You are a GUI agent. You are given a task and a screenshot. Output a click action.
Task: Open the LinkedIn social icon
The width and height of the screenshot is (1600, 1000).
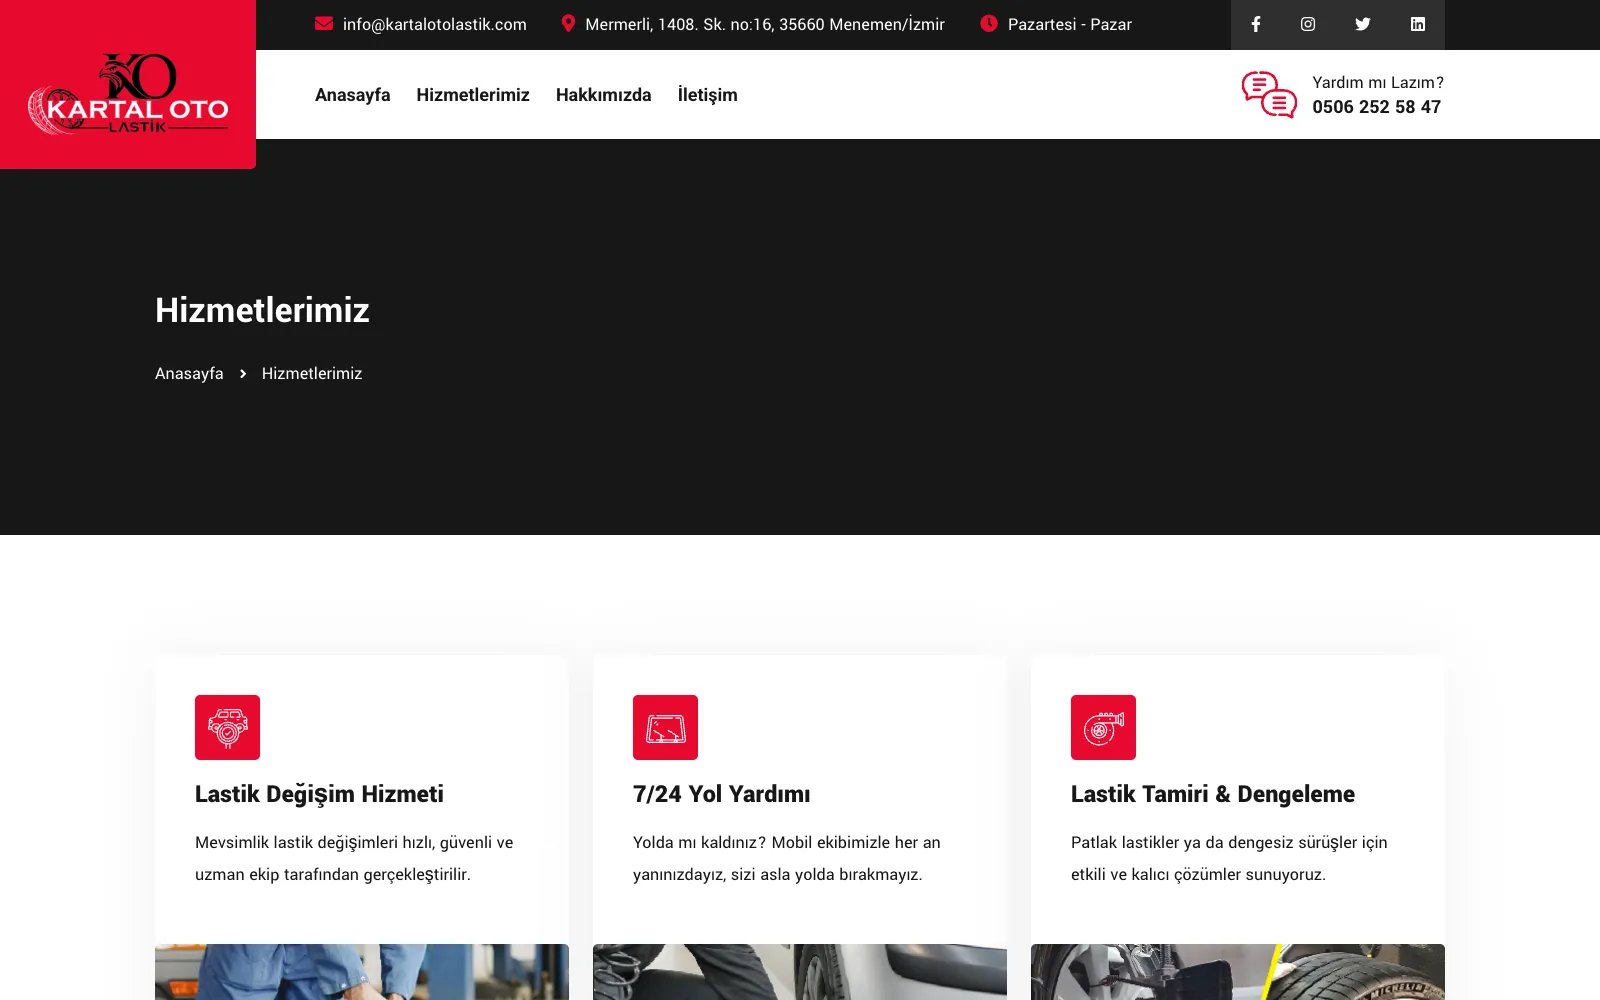click(x=1418, y=24)
